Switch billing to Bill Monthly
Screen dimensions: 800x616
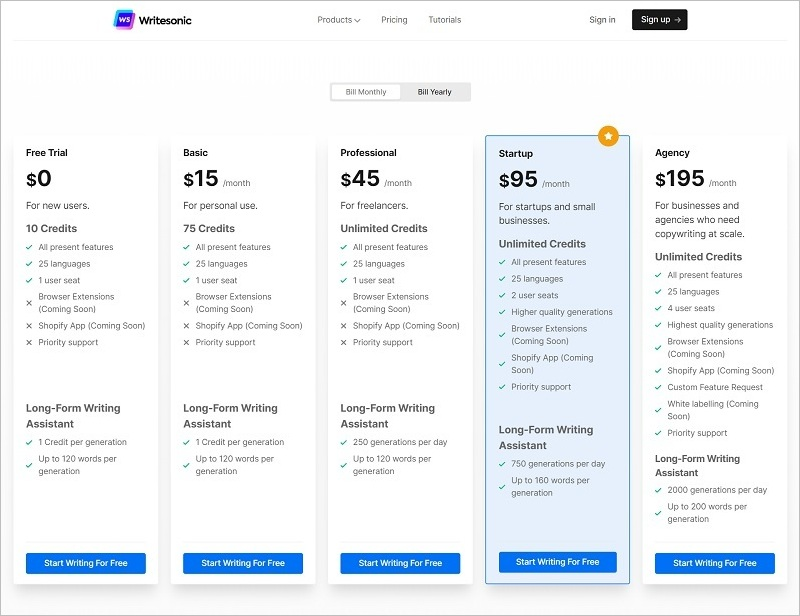366,92
